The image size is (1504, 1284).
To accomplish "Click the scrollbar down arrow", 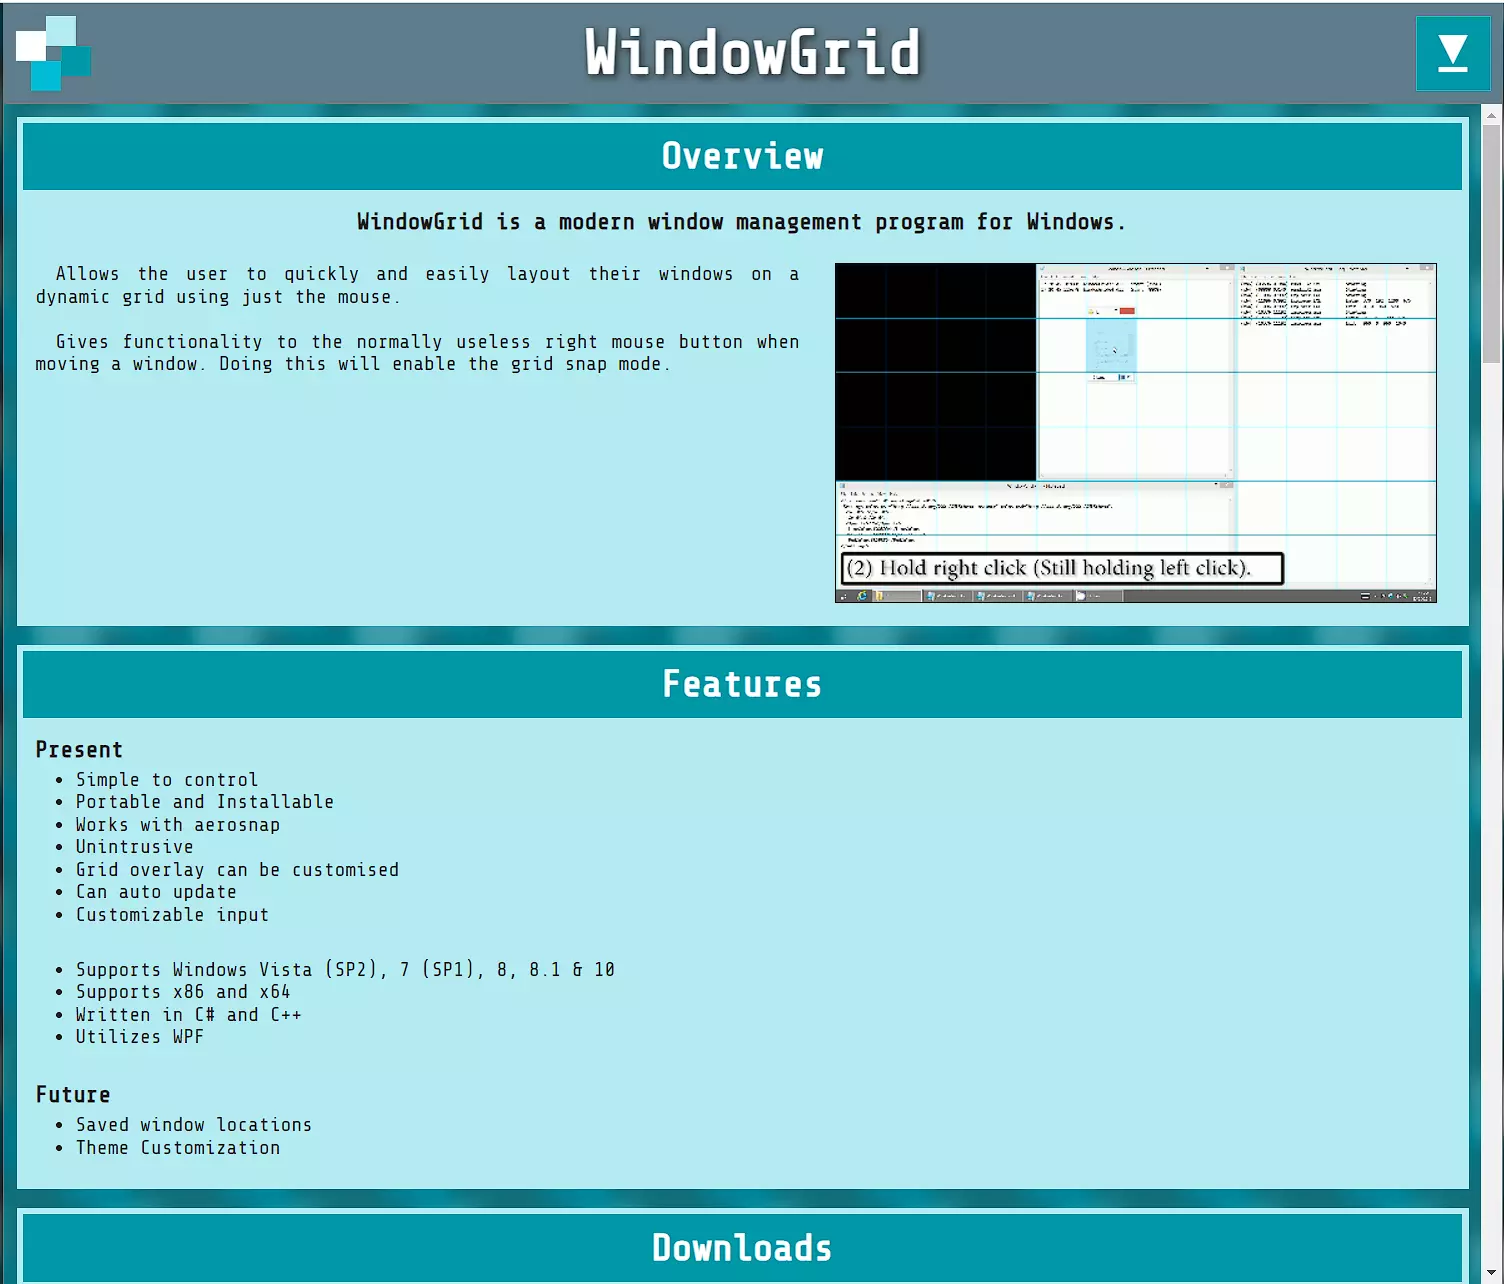I will [1491, 1273].
